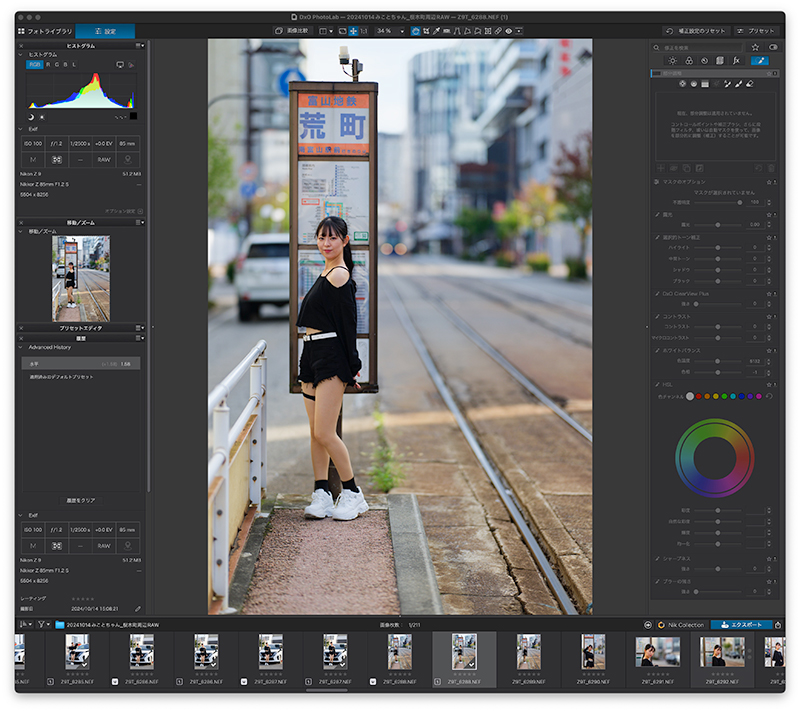Select the RGB histogram channel

click(35, 64)
